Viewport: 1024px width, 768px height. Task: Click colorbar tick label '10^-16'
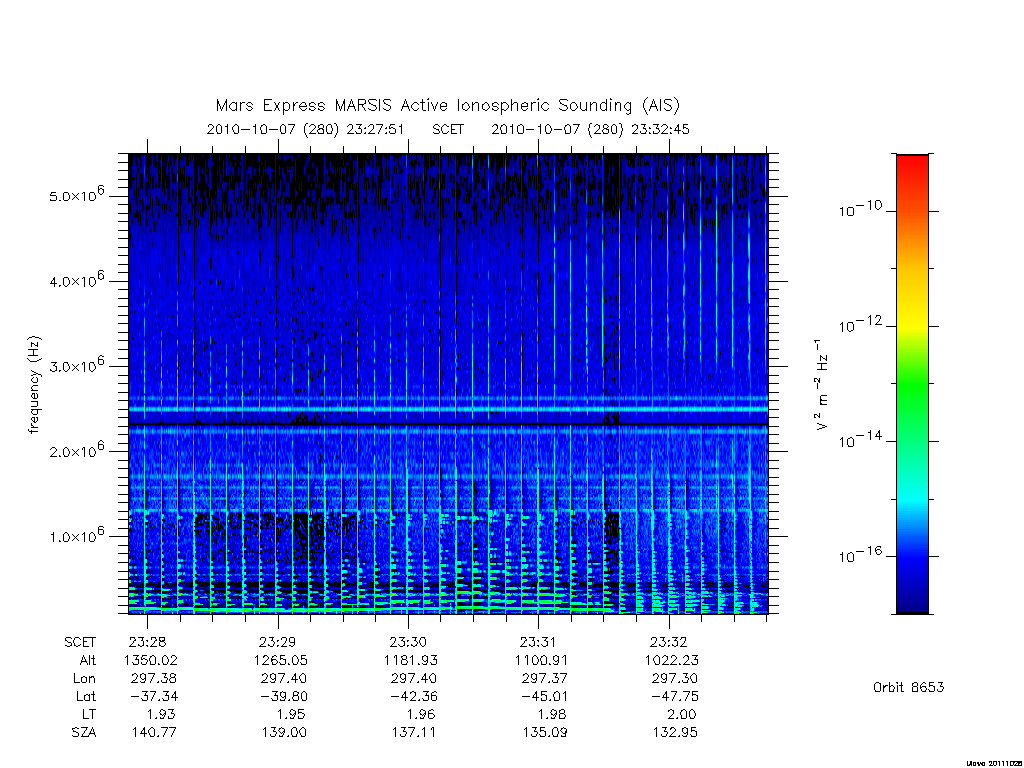pyautogui.click(x=860, y=554)
